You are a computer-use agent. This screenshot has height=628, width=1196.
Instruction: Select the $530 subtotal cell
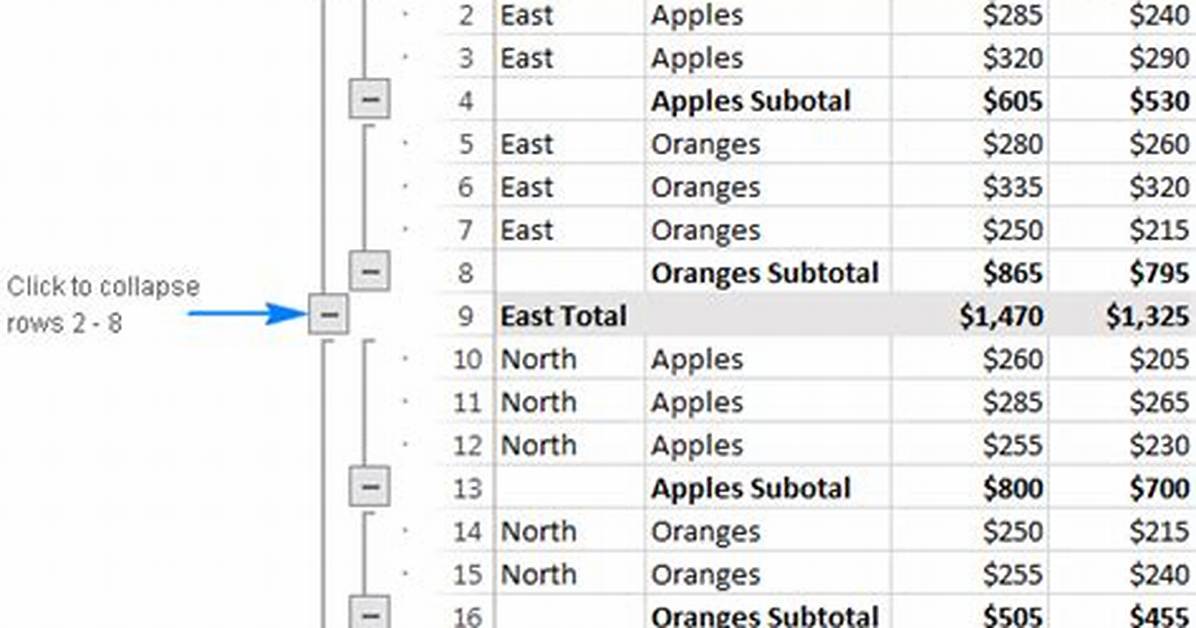click(1122, 101)
